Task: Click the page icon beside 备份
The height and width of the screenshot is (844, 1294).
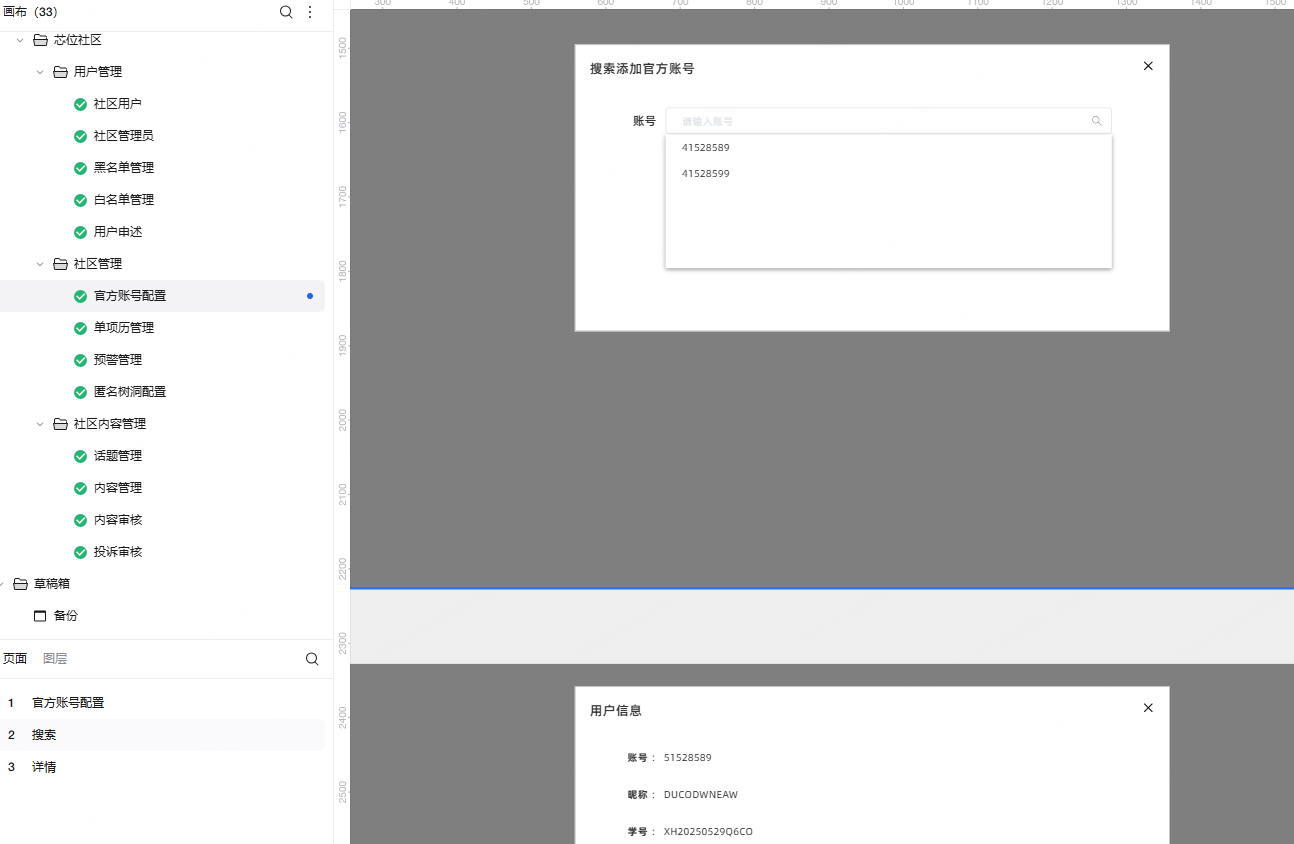Action: [x=40, y=616]
